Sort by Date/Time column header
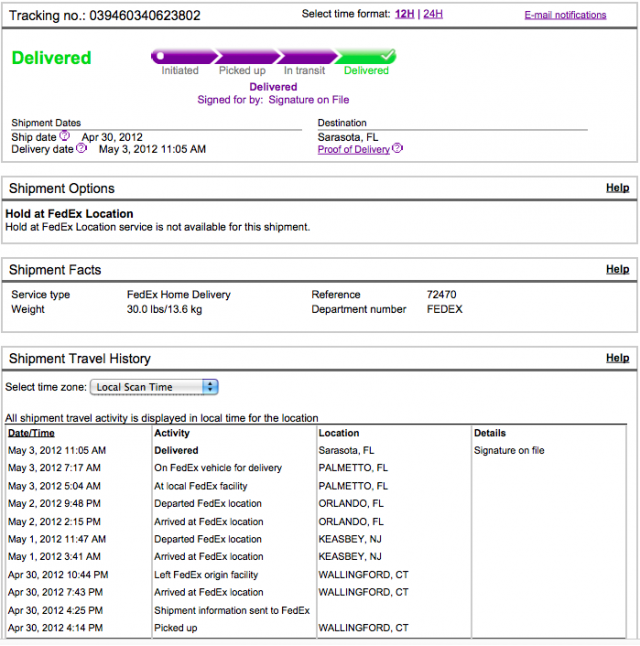Image resolution: width=640 pixels, height=646 pixels. (31, 433)
